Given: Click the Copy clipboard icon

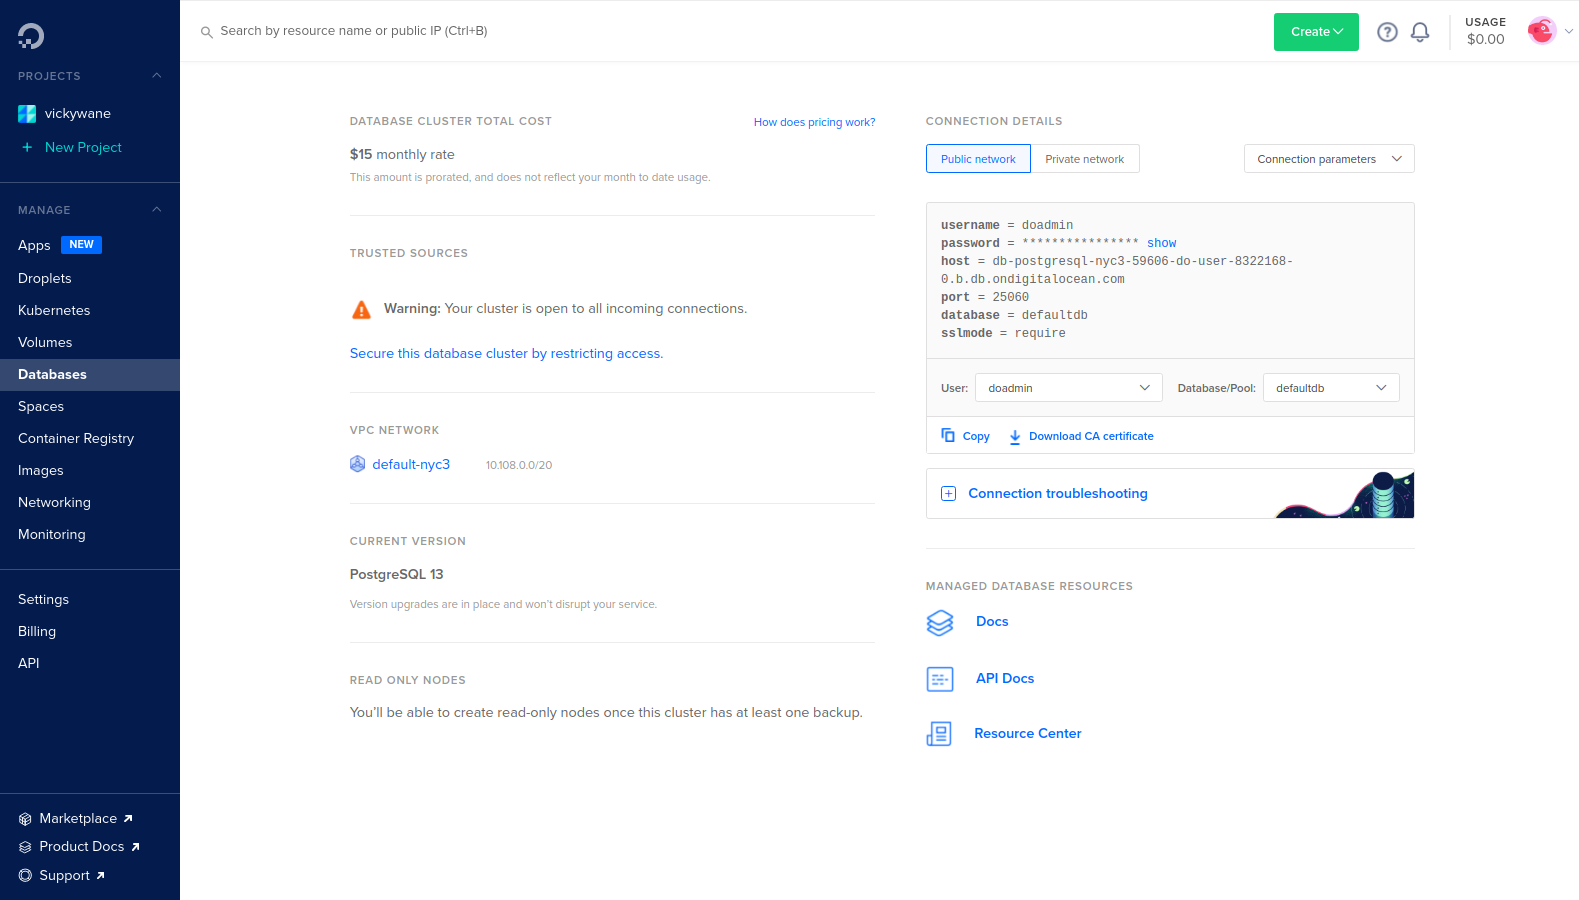Looking at the screenshot, I should [948, 435].
